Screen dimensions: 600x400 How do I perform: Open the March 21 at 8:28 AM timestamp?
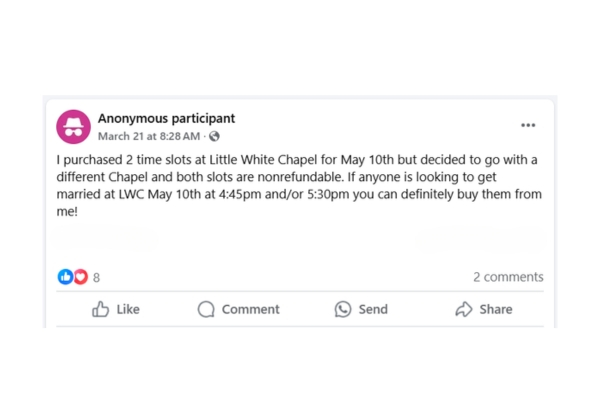tap(148, 136)
